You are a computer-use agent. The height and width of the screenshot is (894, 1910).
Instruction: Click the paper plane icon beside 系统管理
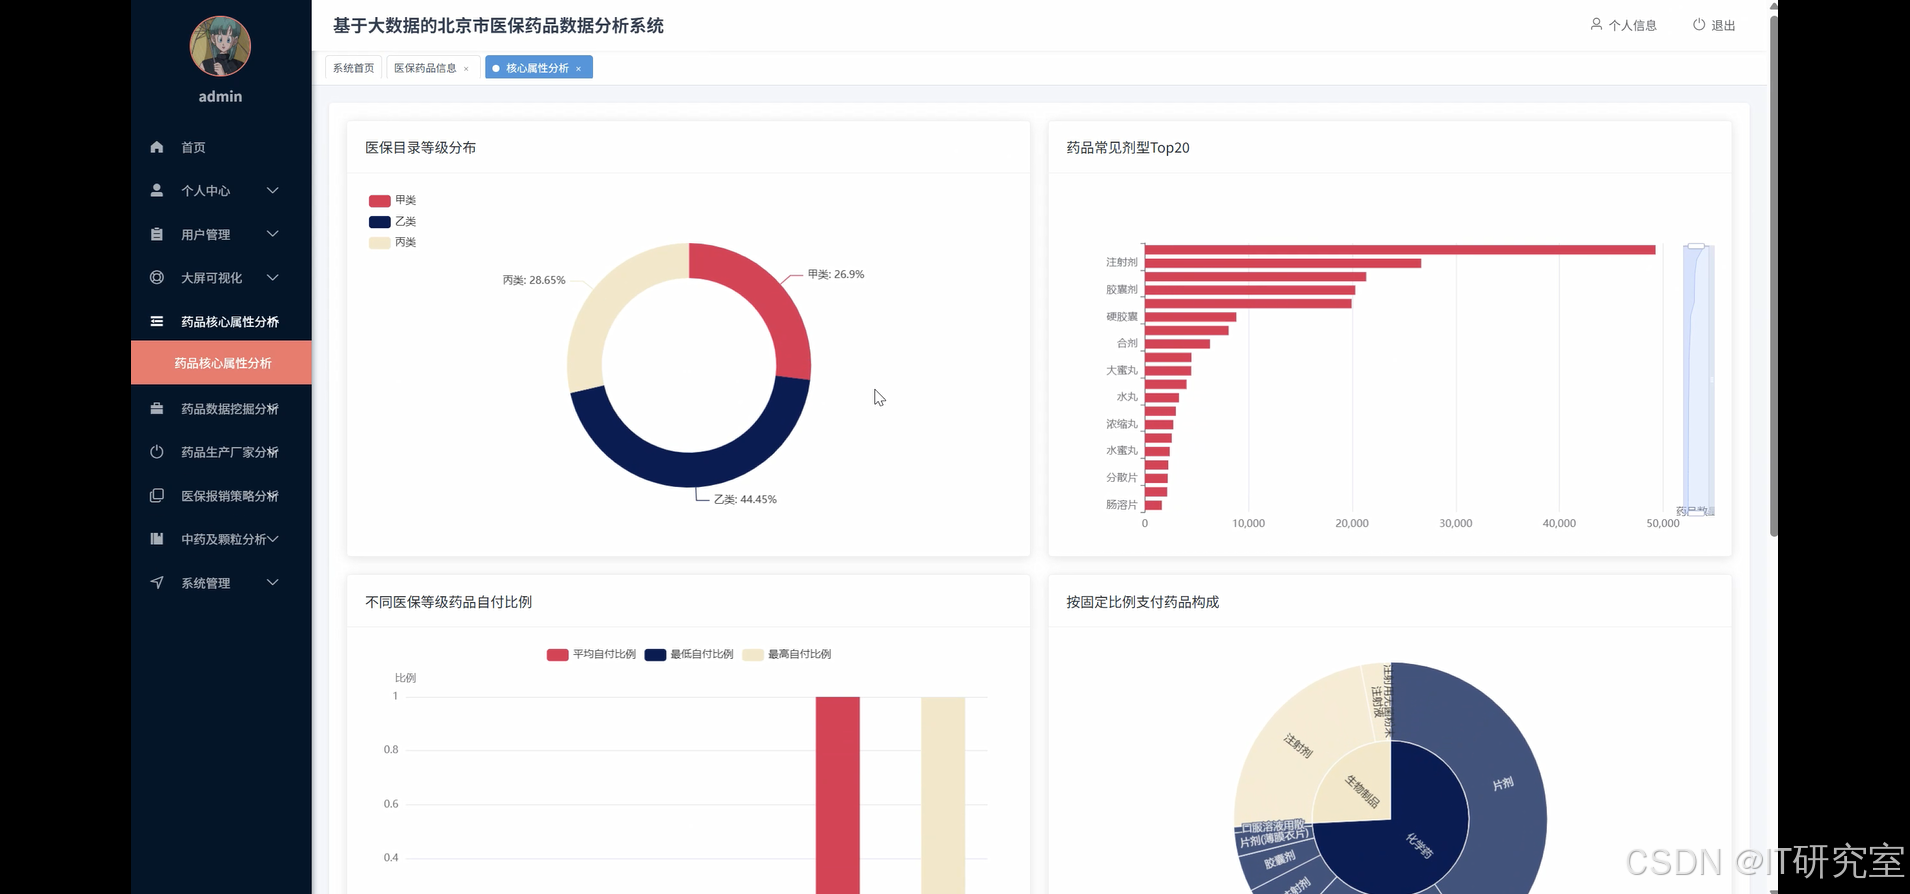click(x=157, y=582)
